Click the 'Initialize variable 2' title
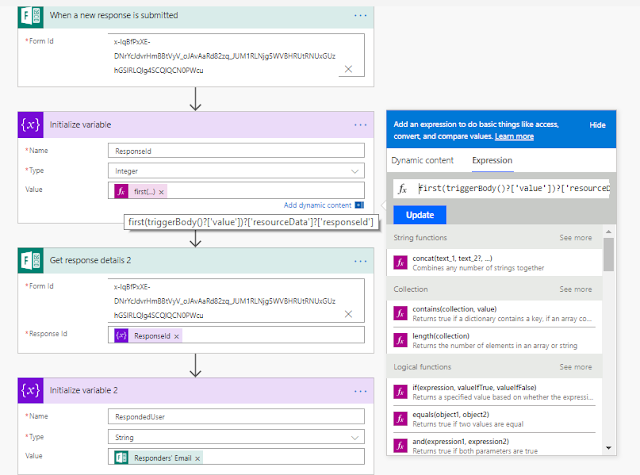640x475 pixels. (84, 391)
